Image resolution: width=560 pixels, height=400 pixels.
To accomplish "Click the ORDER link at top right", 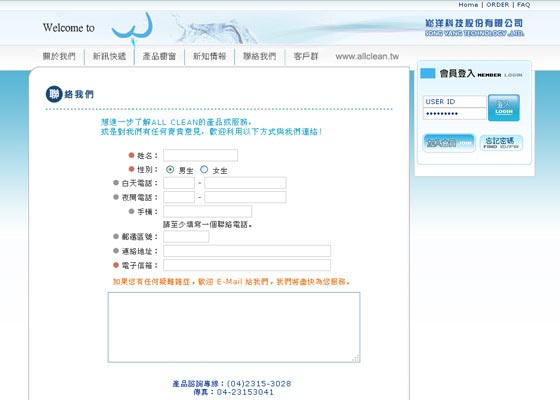I will tap(498, 5).
